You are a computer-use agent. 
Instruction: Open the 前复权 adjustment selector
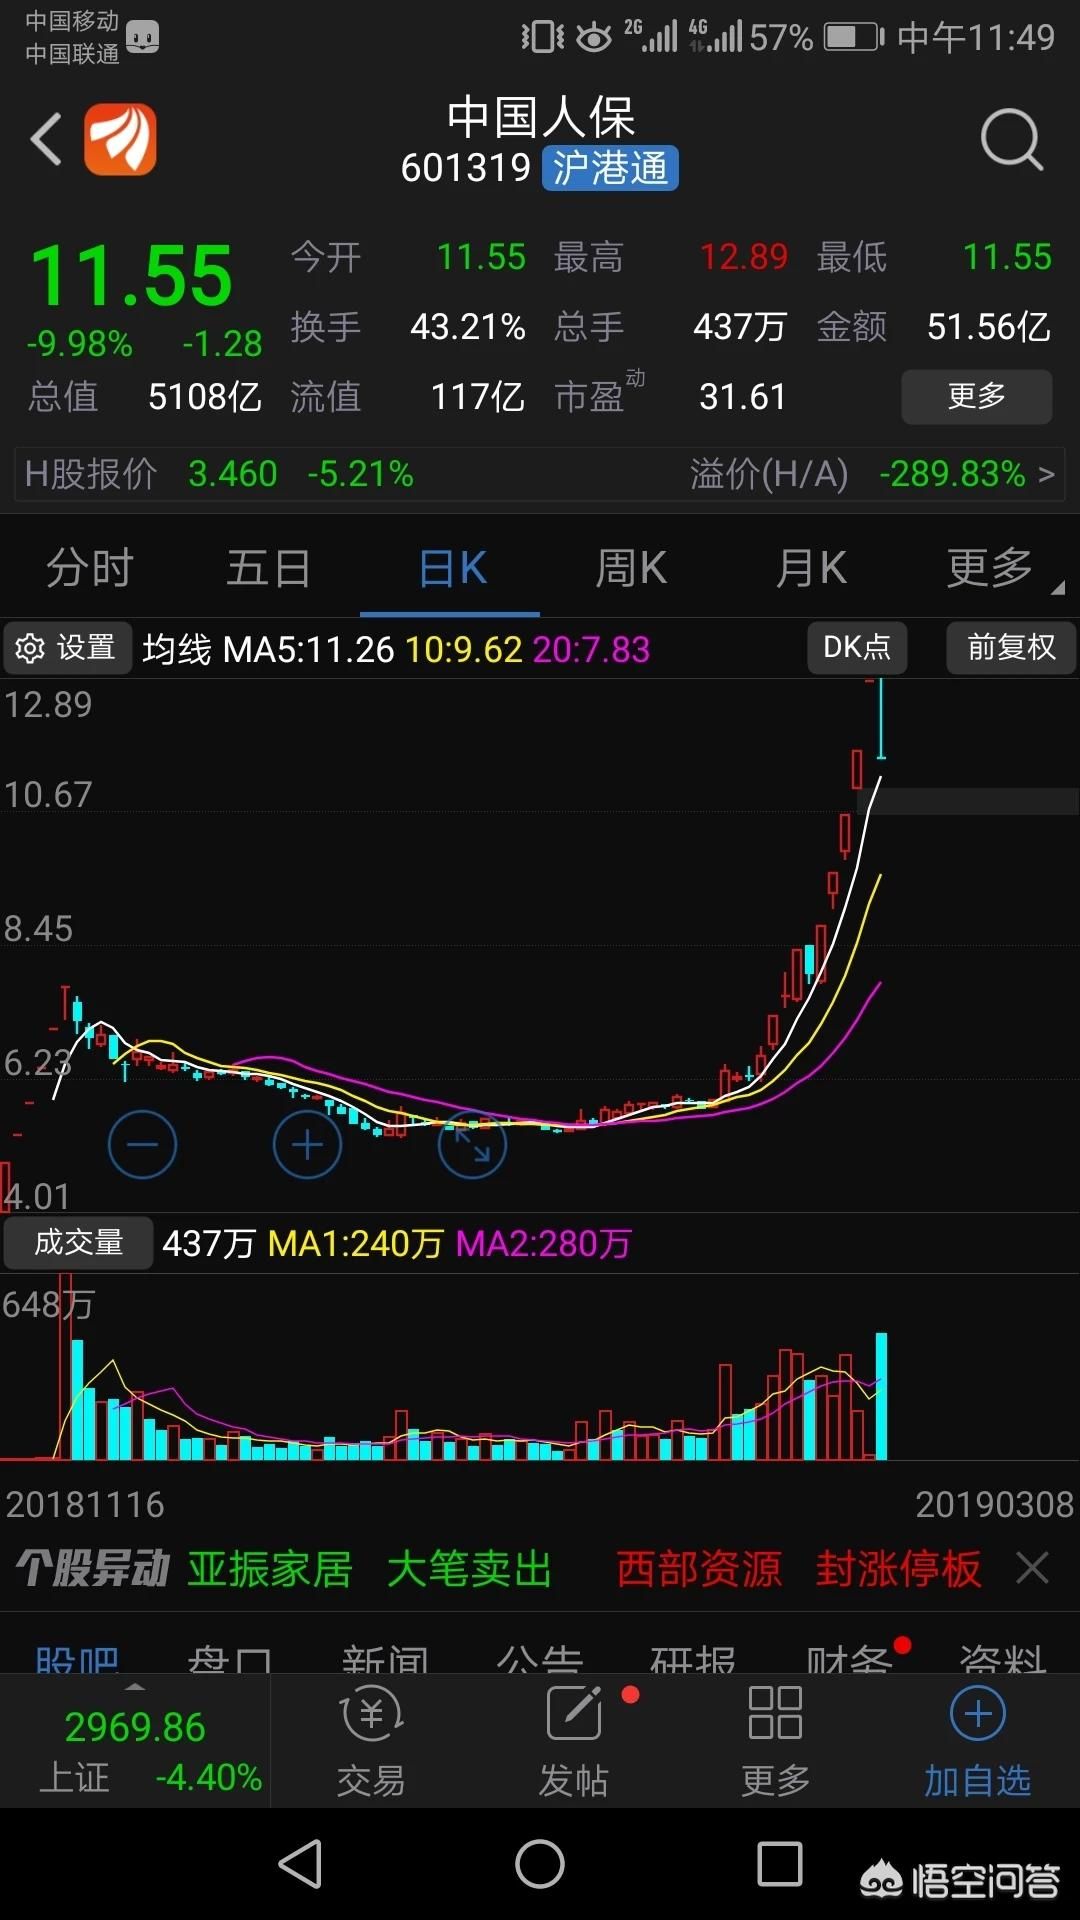tap(1011, 647)
